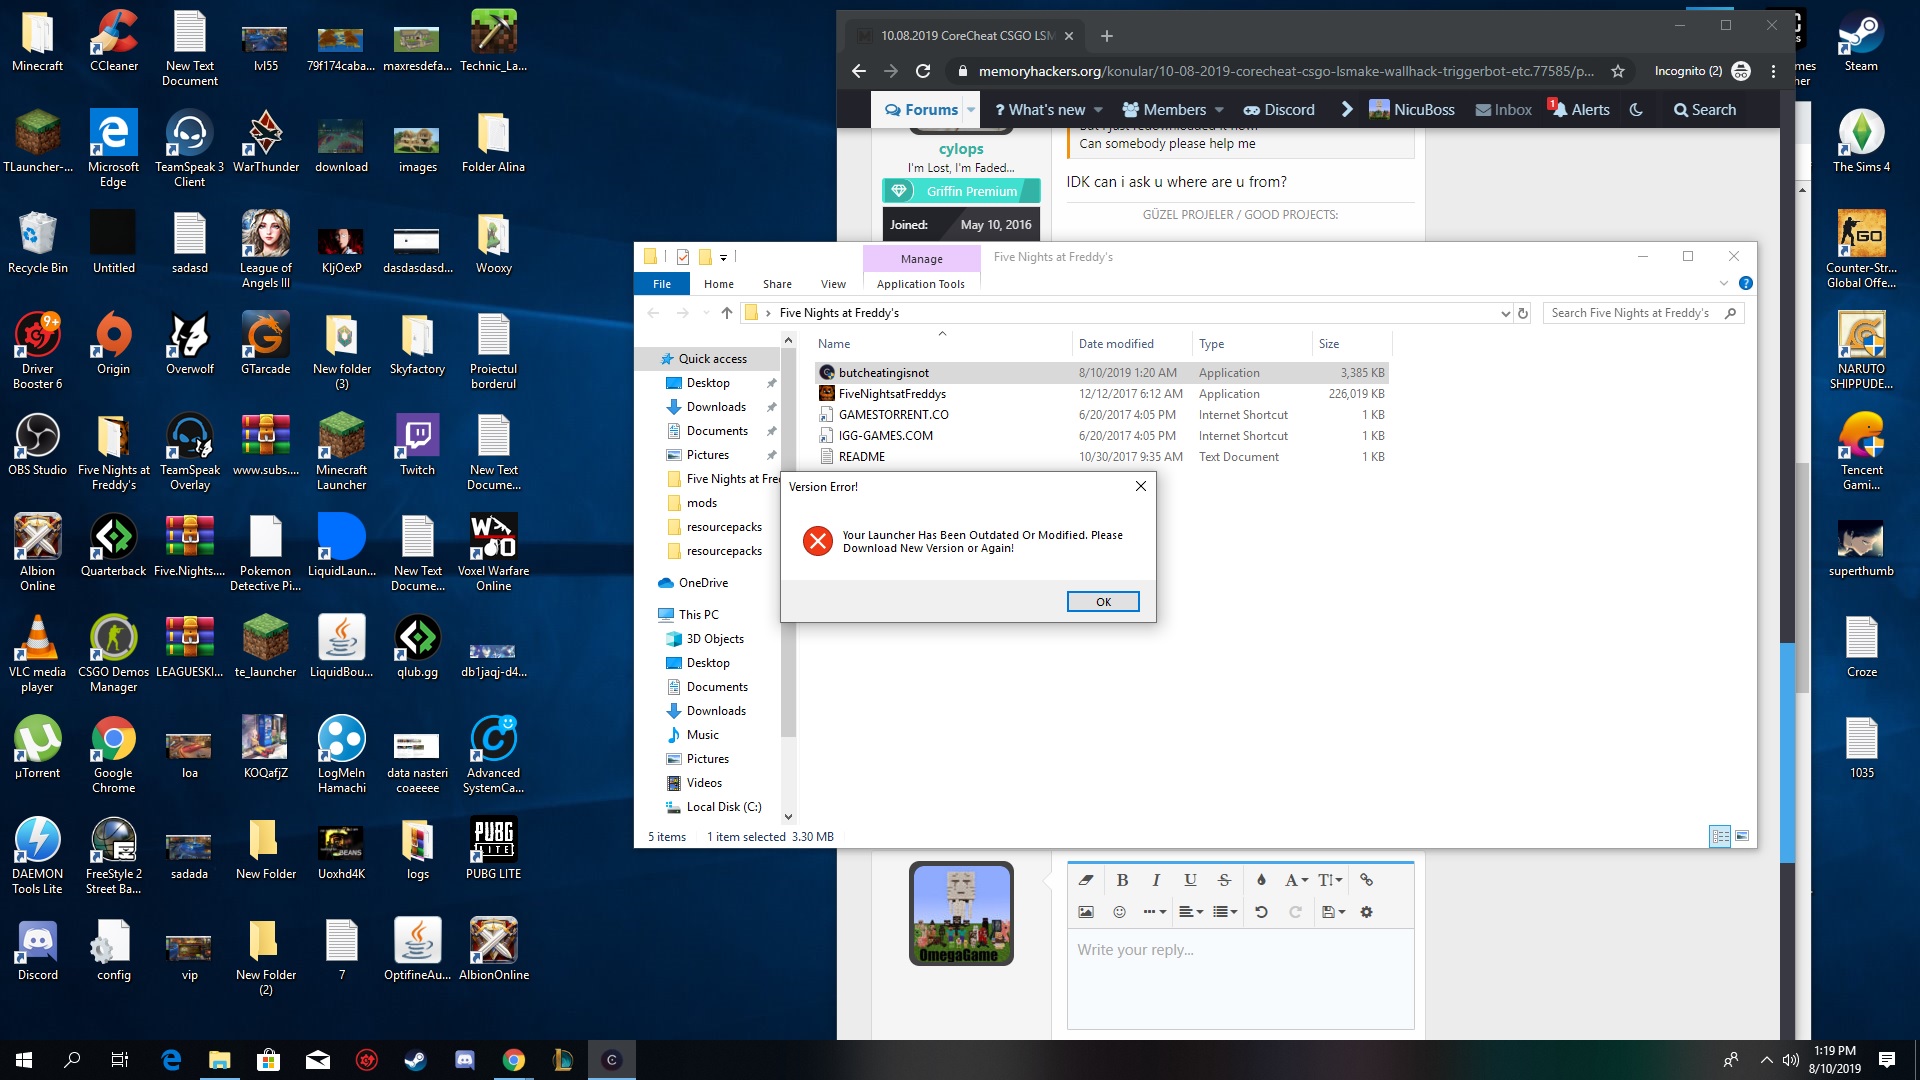Open the File tab in File Explorer
1920x1080 pixels.
click(662, 284)
